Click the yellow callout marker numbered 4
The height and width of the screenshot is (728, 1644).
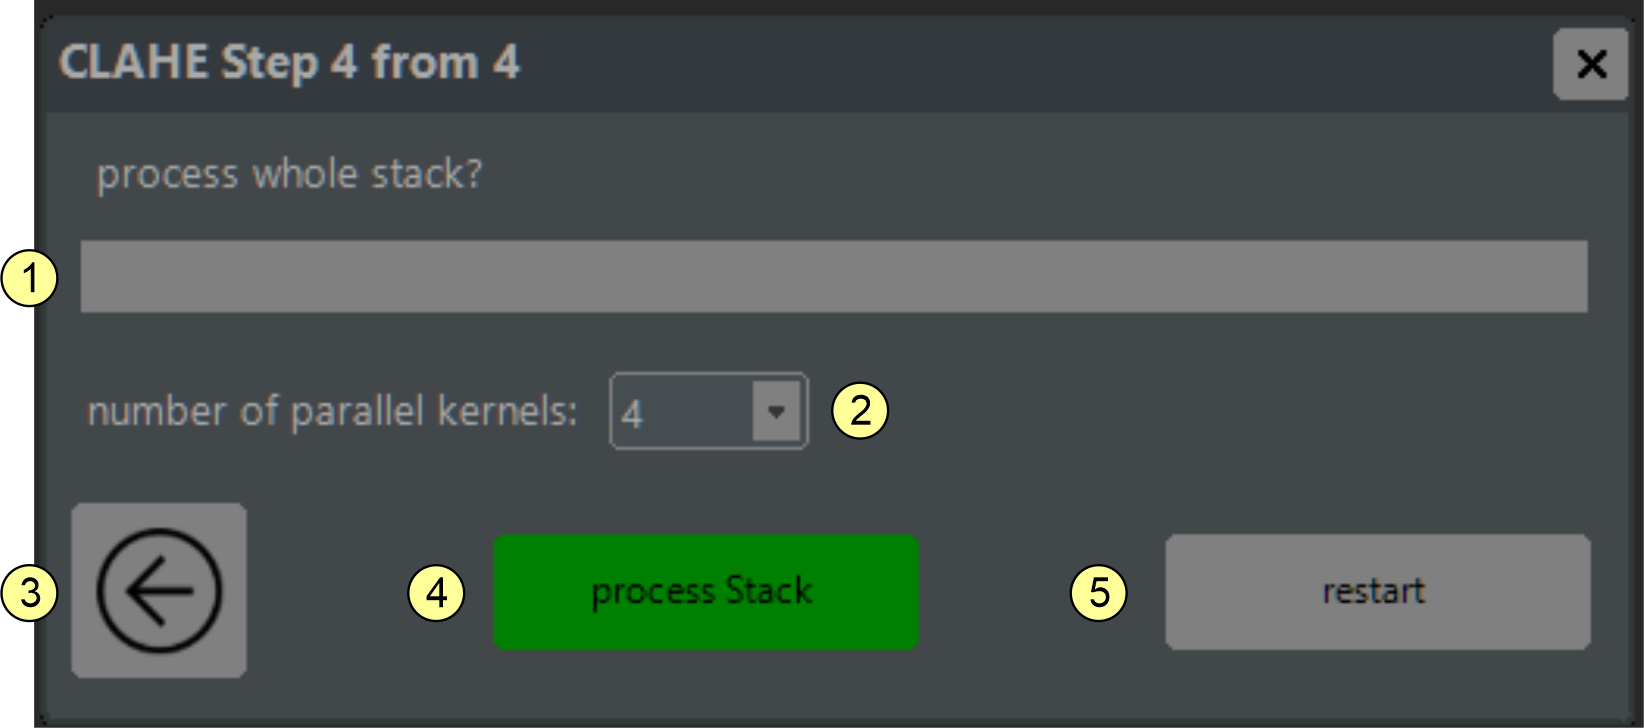pos(436,592)
